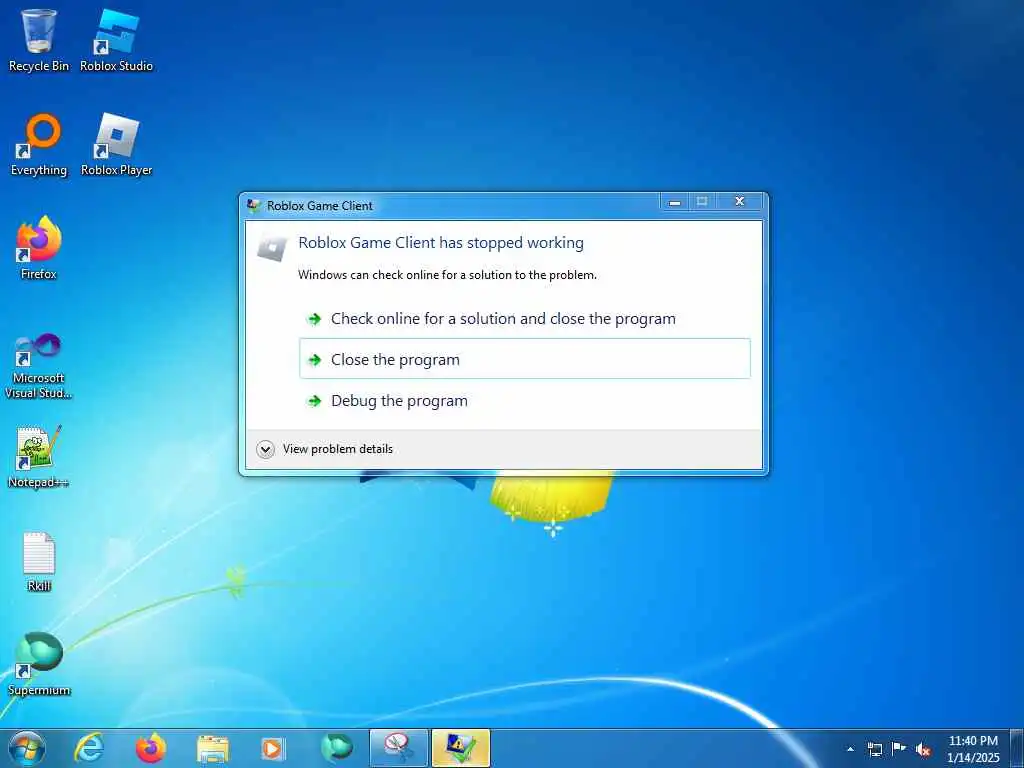
Task: Expand View problem details
Action: [x=325, y=449]
